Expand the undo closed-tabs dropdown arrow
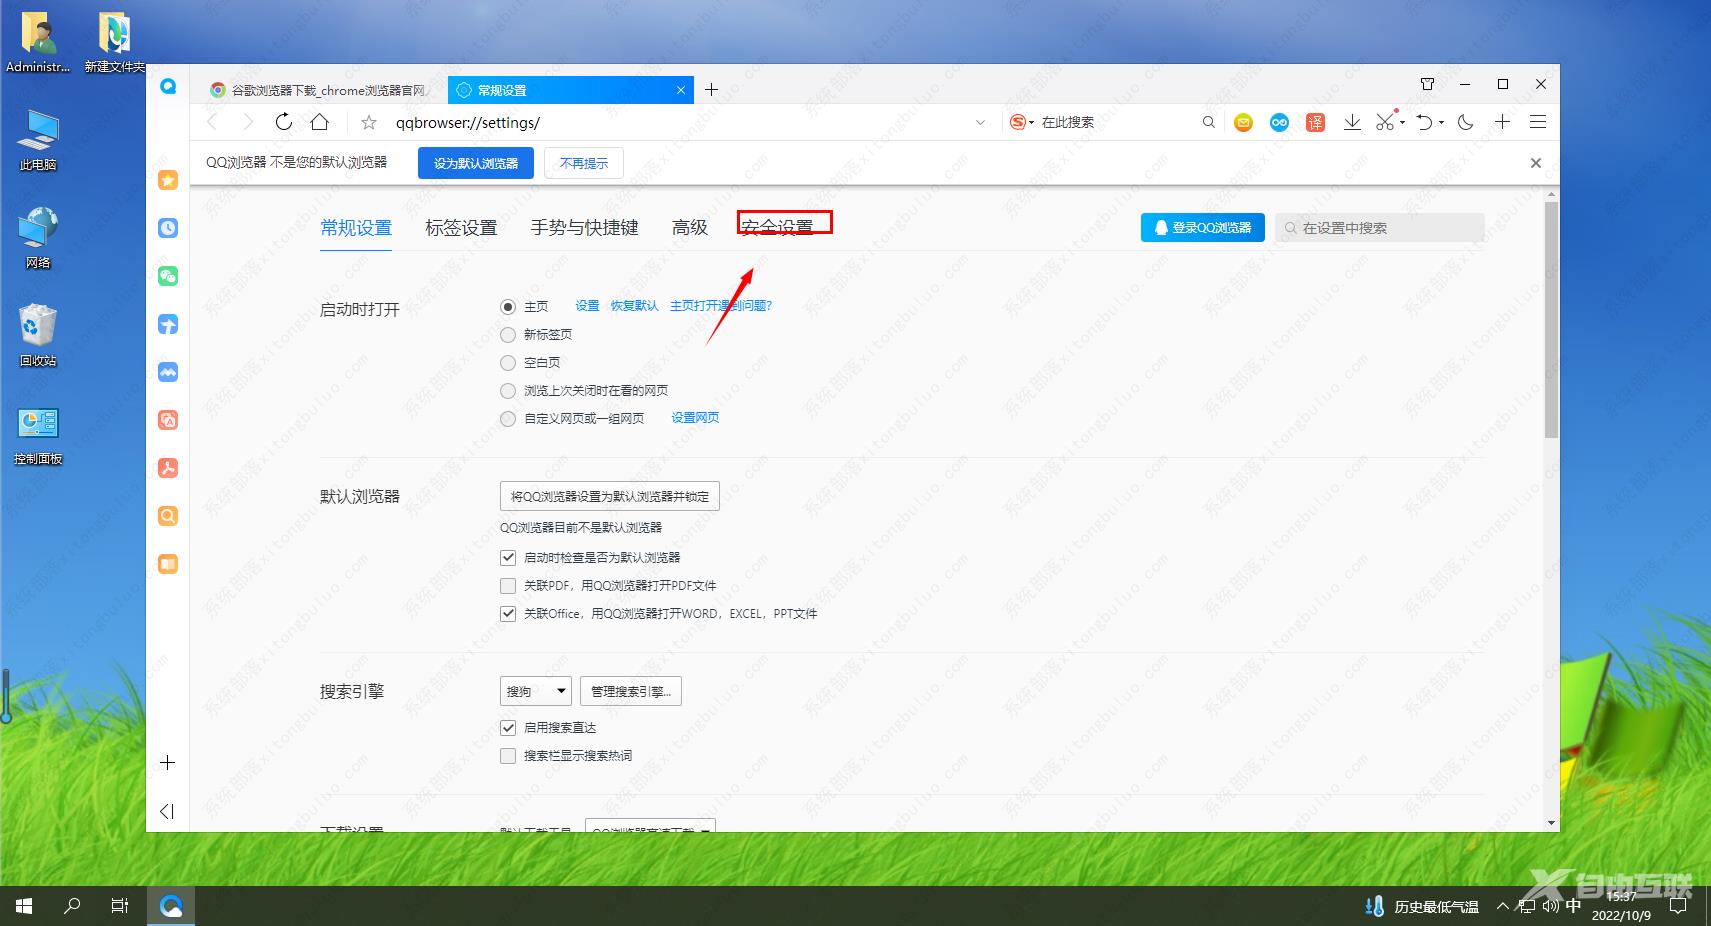This screenshot has height=926, width=1711. 1441,123
